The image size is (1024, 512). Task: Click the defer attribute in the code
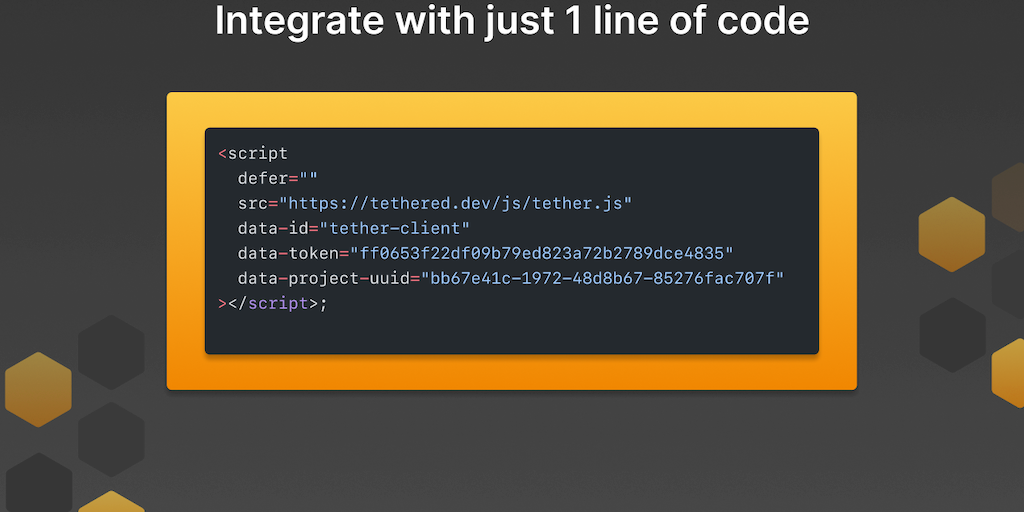263,178
